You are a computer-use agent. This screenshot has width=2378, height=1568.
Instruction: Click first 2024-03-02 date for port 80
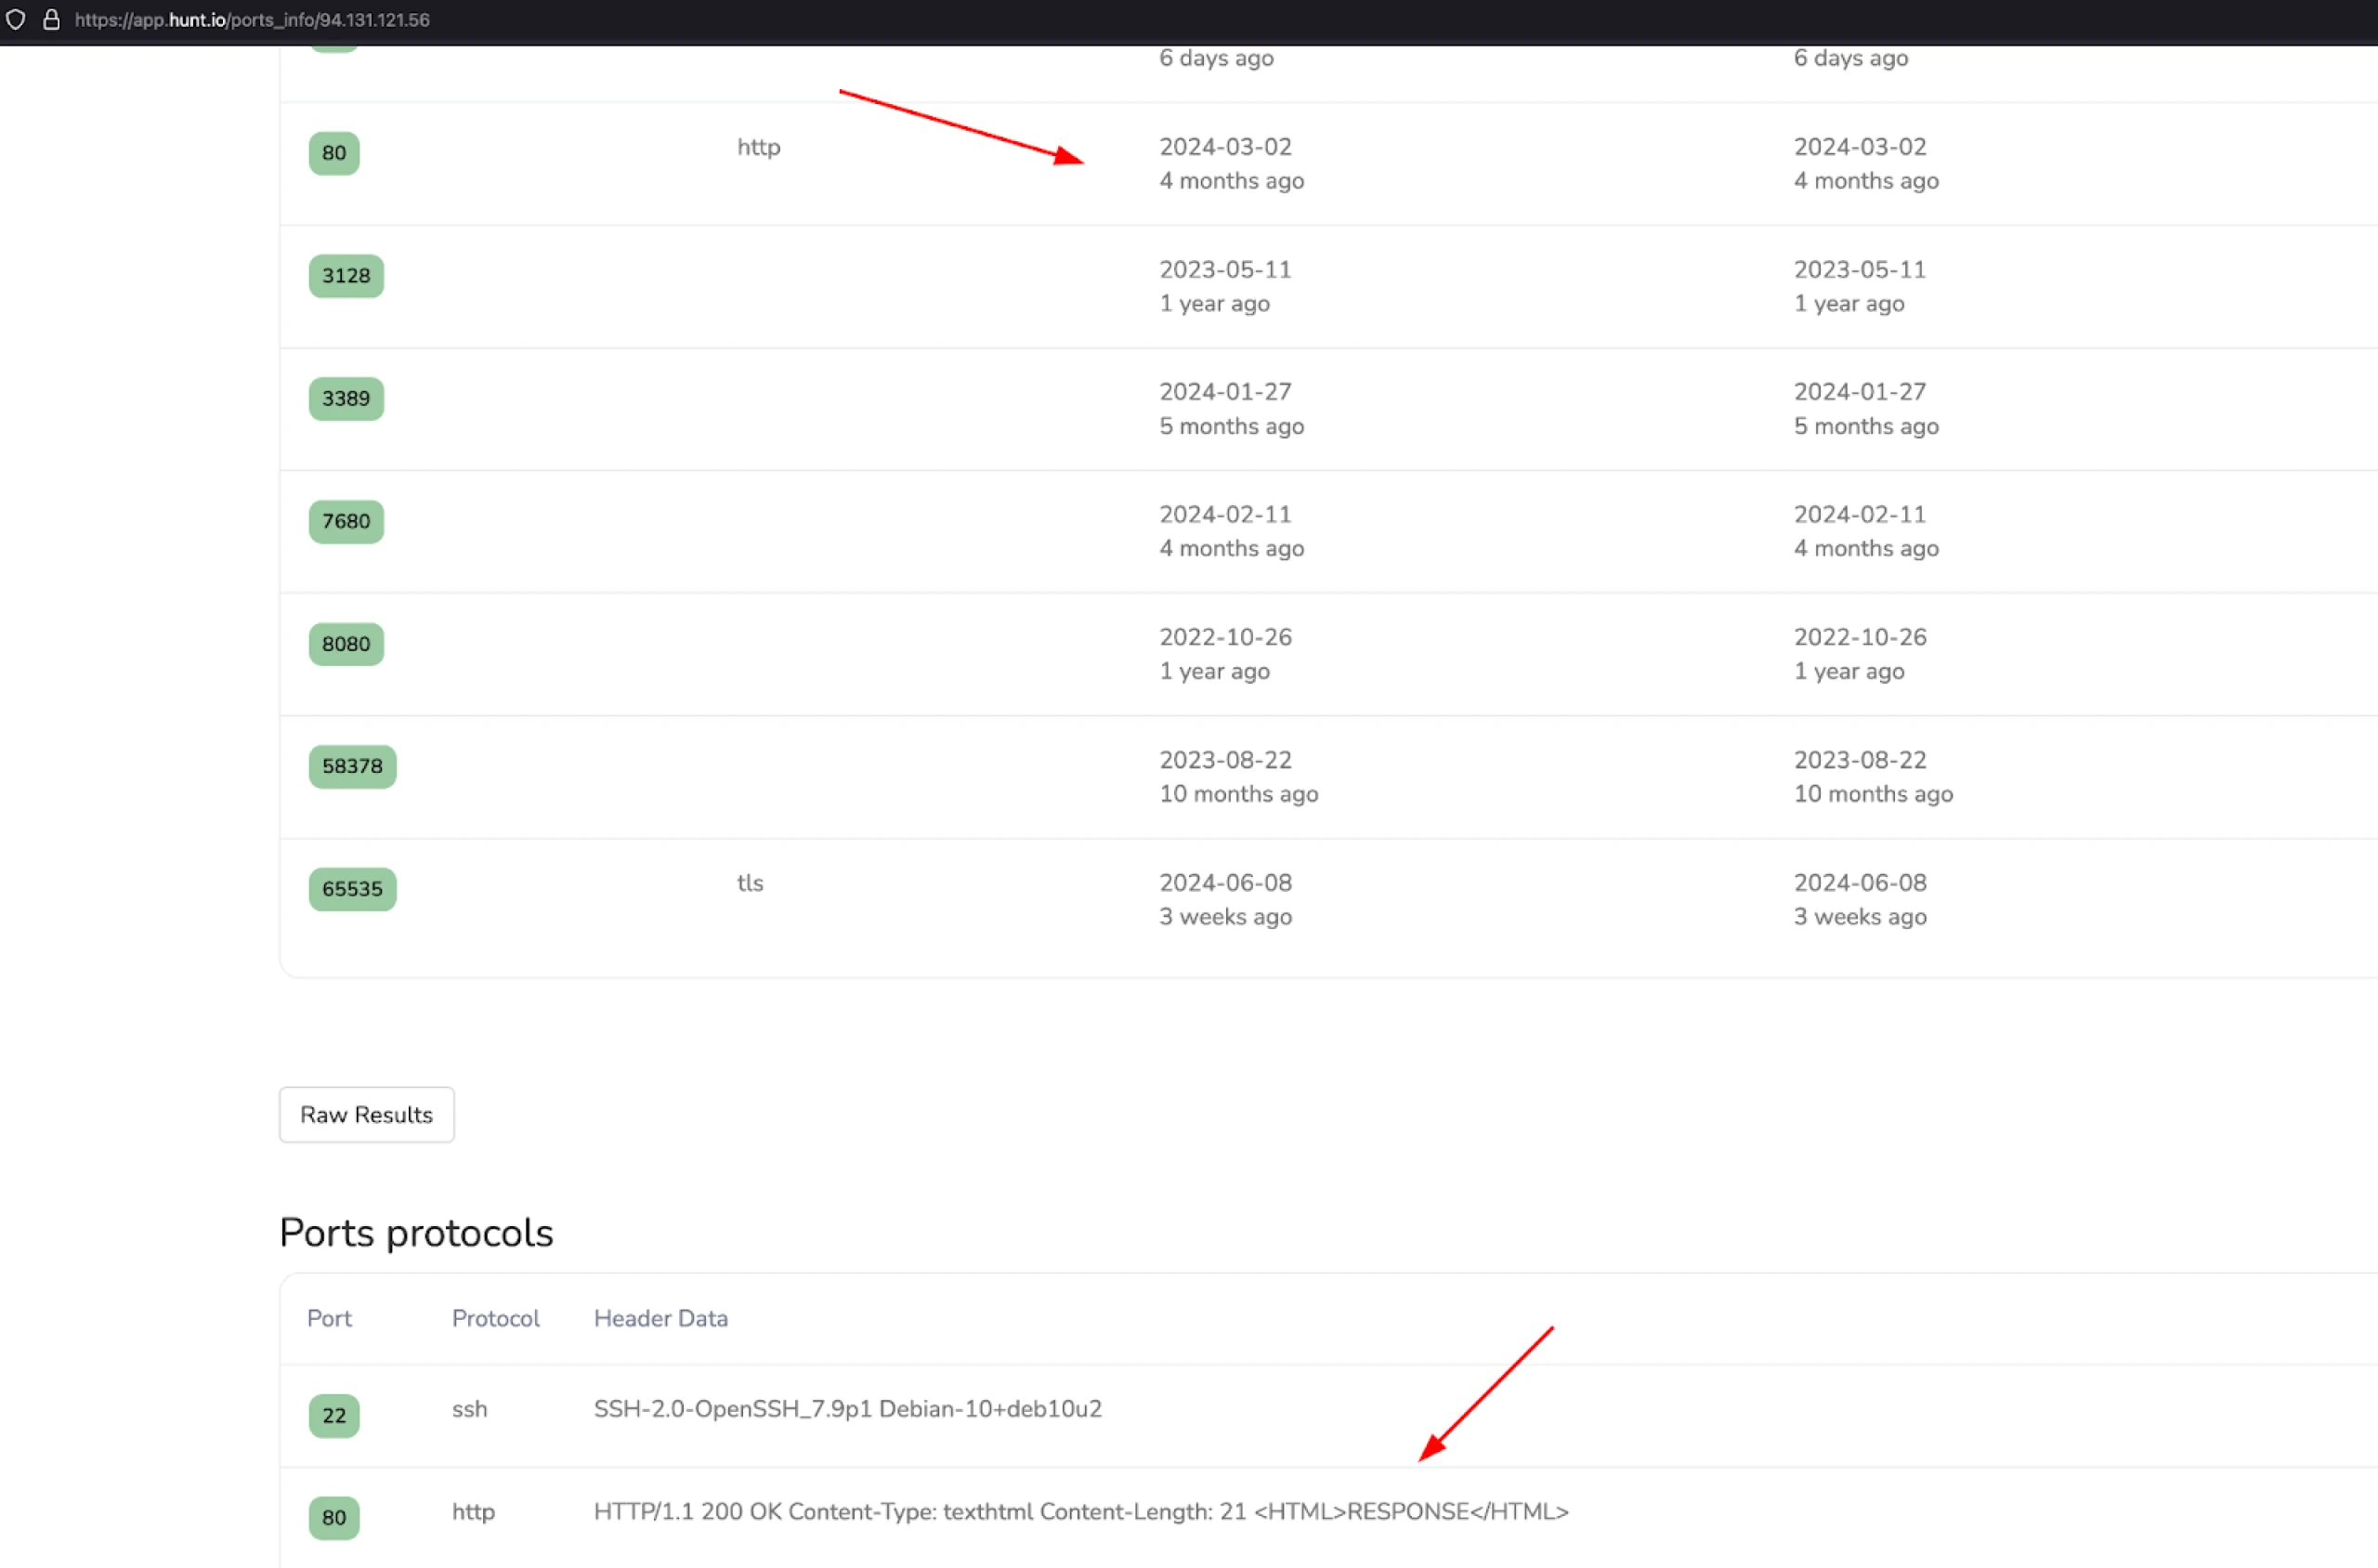pos(1225,147)
